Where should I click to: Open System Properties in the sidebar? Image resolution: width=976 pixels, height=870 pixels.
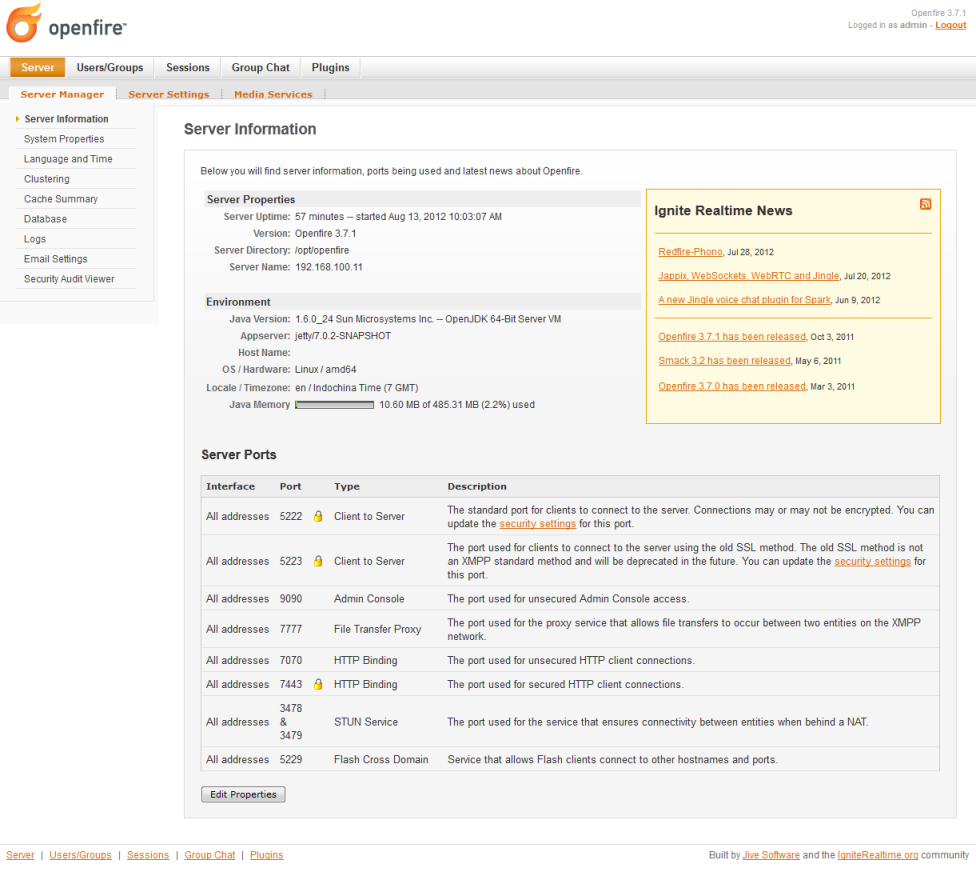pyautogui.click(x=63, y=139)
